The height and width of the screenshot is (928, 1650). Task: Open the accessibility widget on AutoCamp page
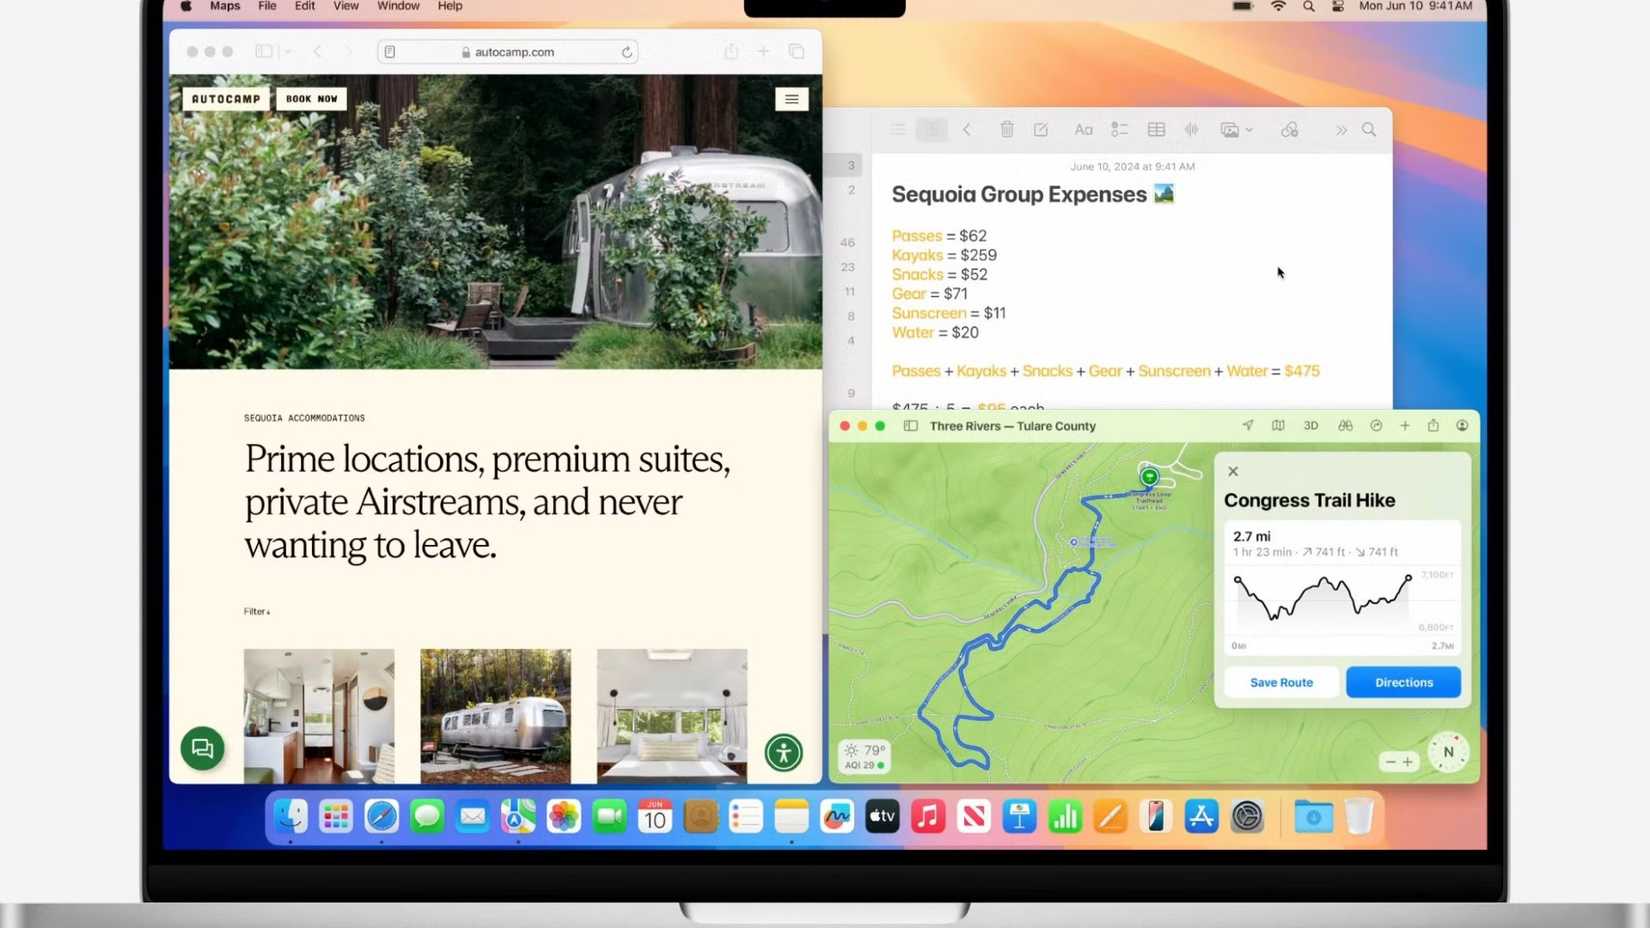(784, 752)
